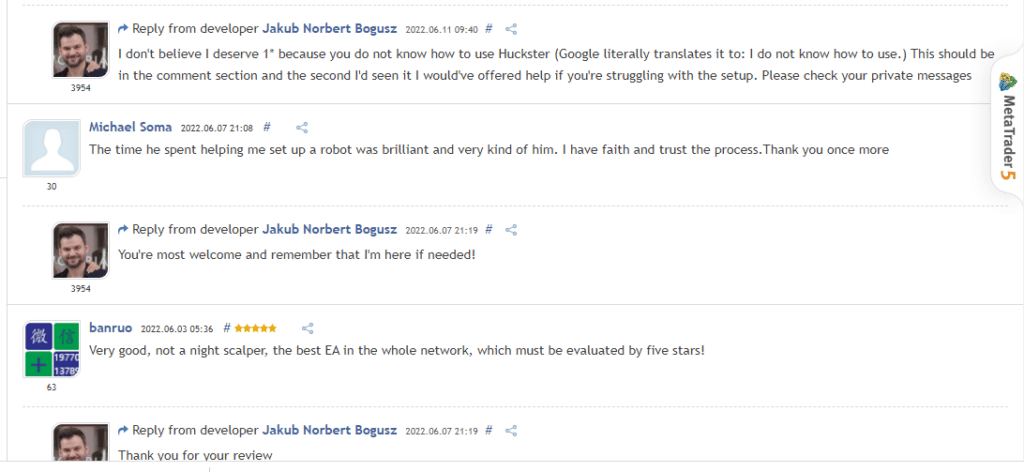Screen dimensions: 1024x472
Task: Click Michael Soma's placeholder avatar
Action: click(x=51, y=149)
